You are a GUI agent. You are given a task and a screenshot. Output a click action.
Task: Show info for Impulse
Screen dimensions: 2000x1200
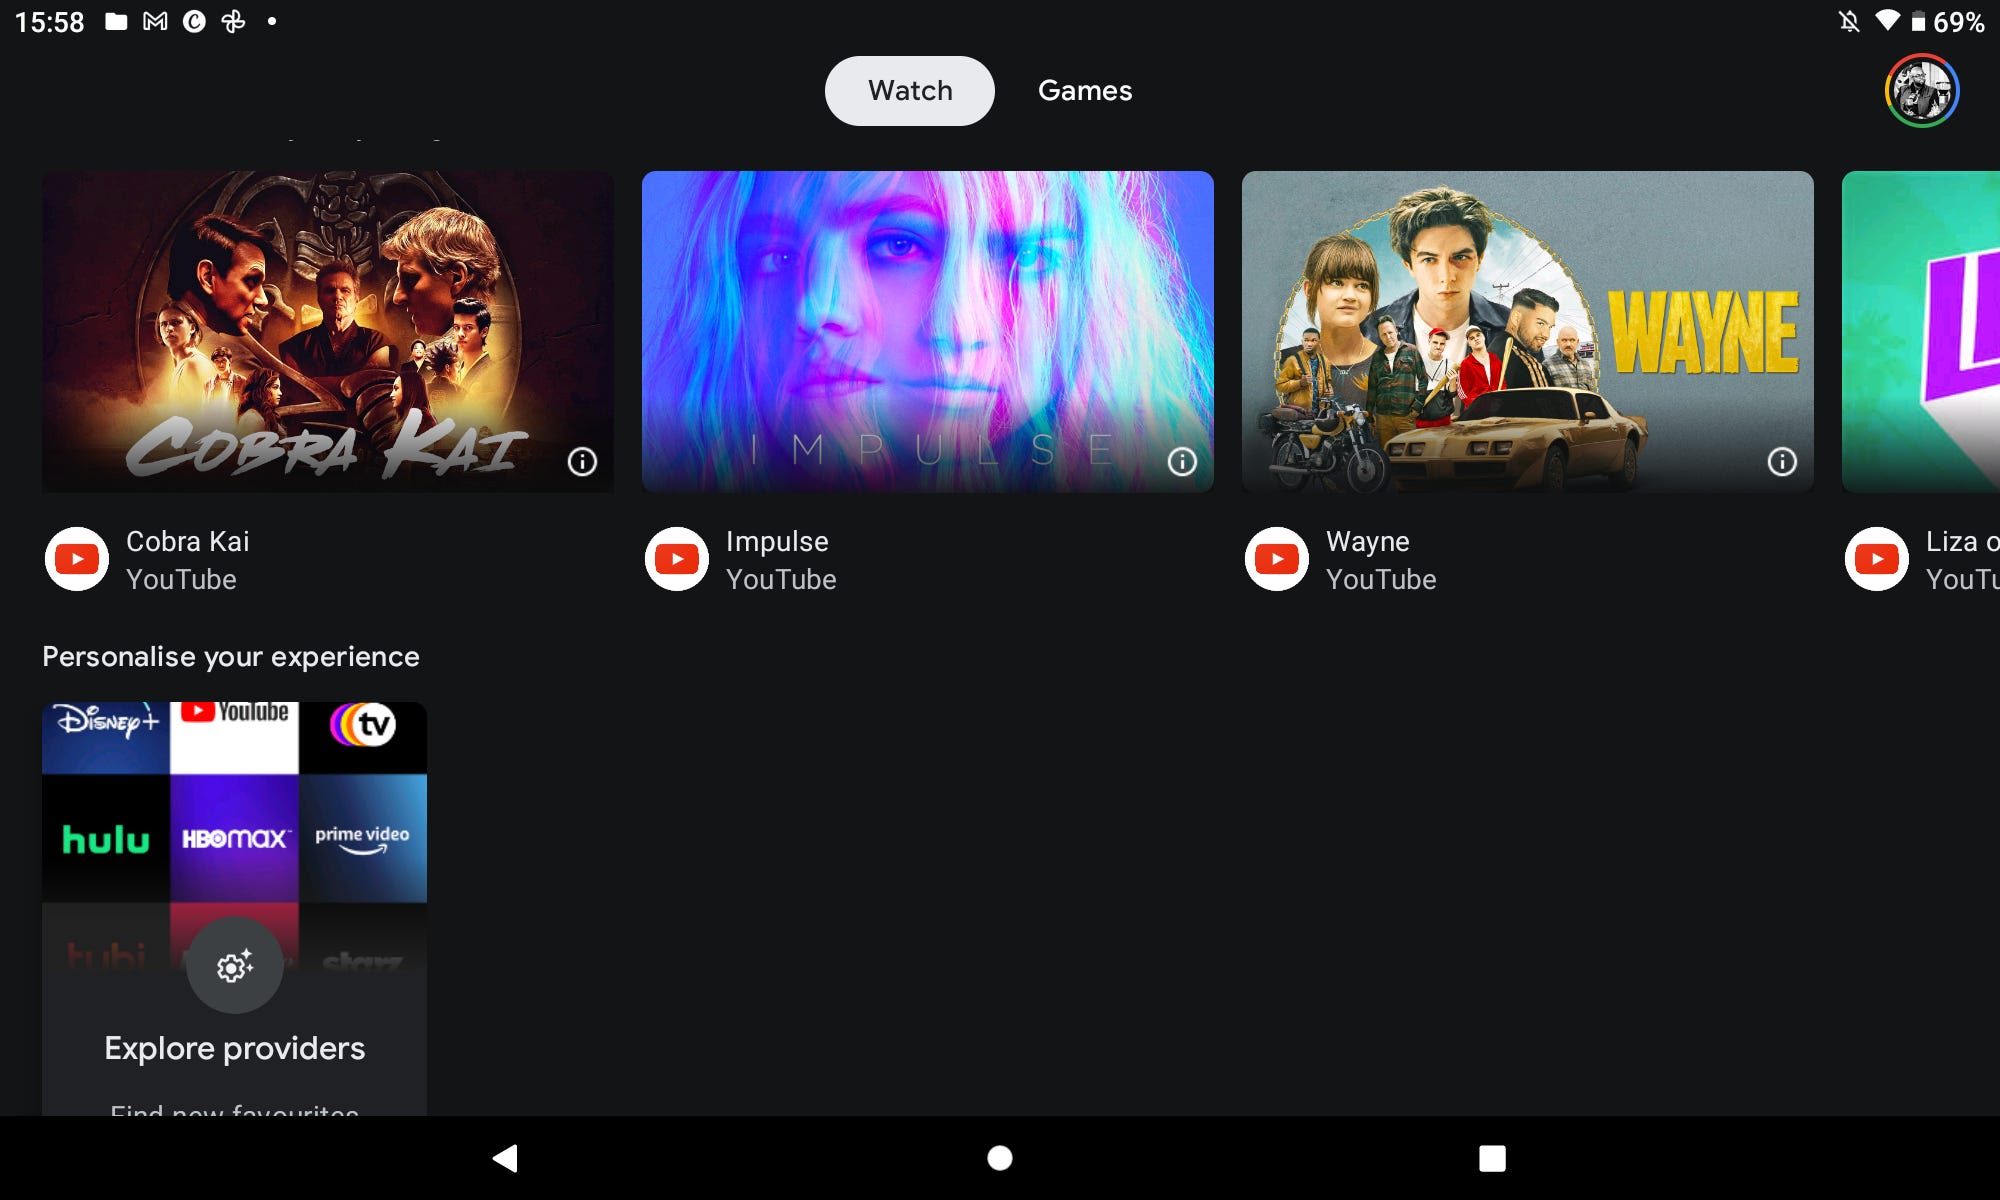(1183, 461)
